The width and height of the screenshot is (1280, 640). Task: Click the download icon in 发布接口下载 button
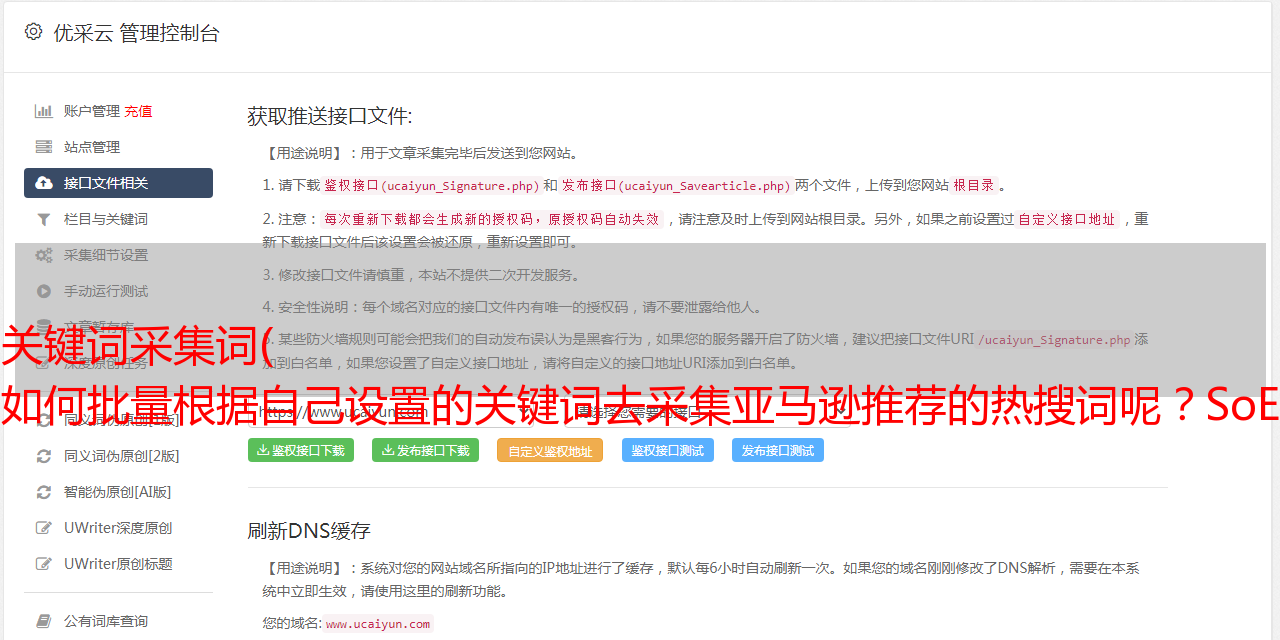pyautogui.click(x=388, y=451)
